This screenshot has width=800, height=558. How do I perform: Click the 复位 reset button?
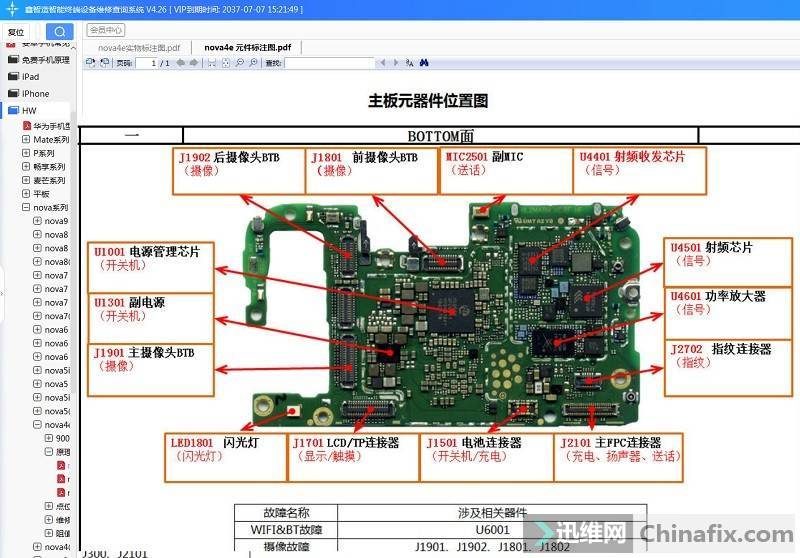tap(16, 32)
